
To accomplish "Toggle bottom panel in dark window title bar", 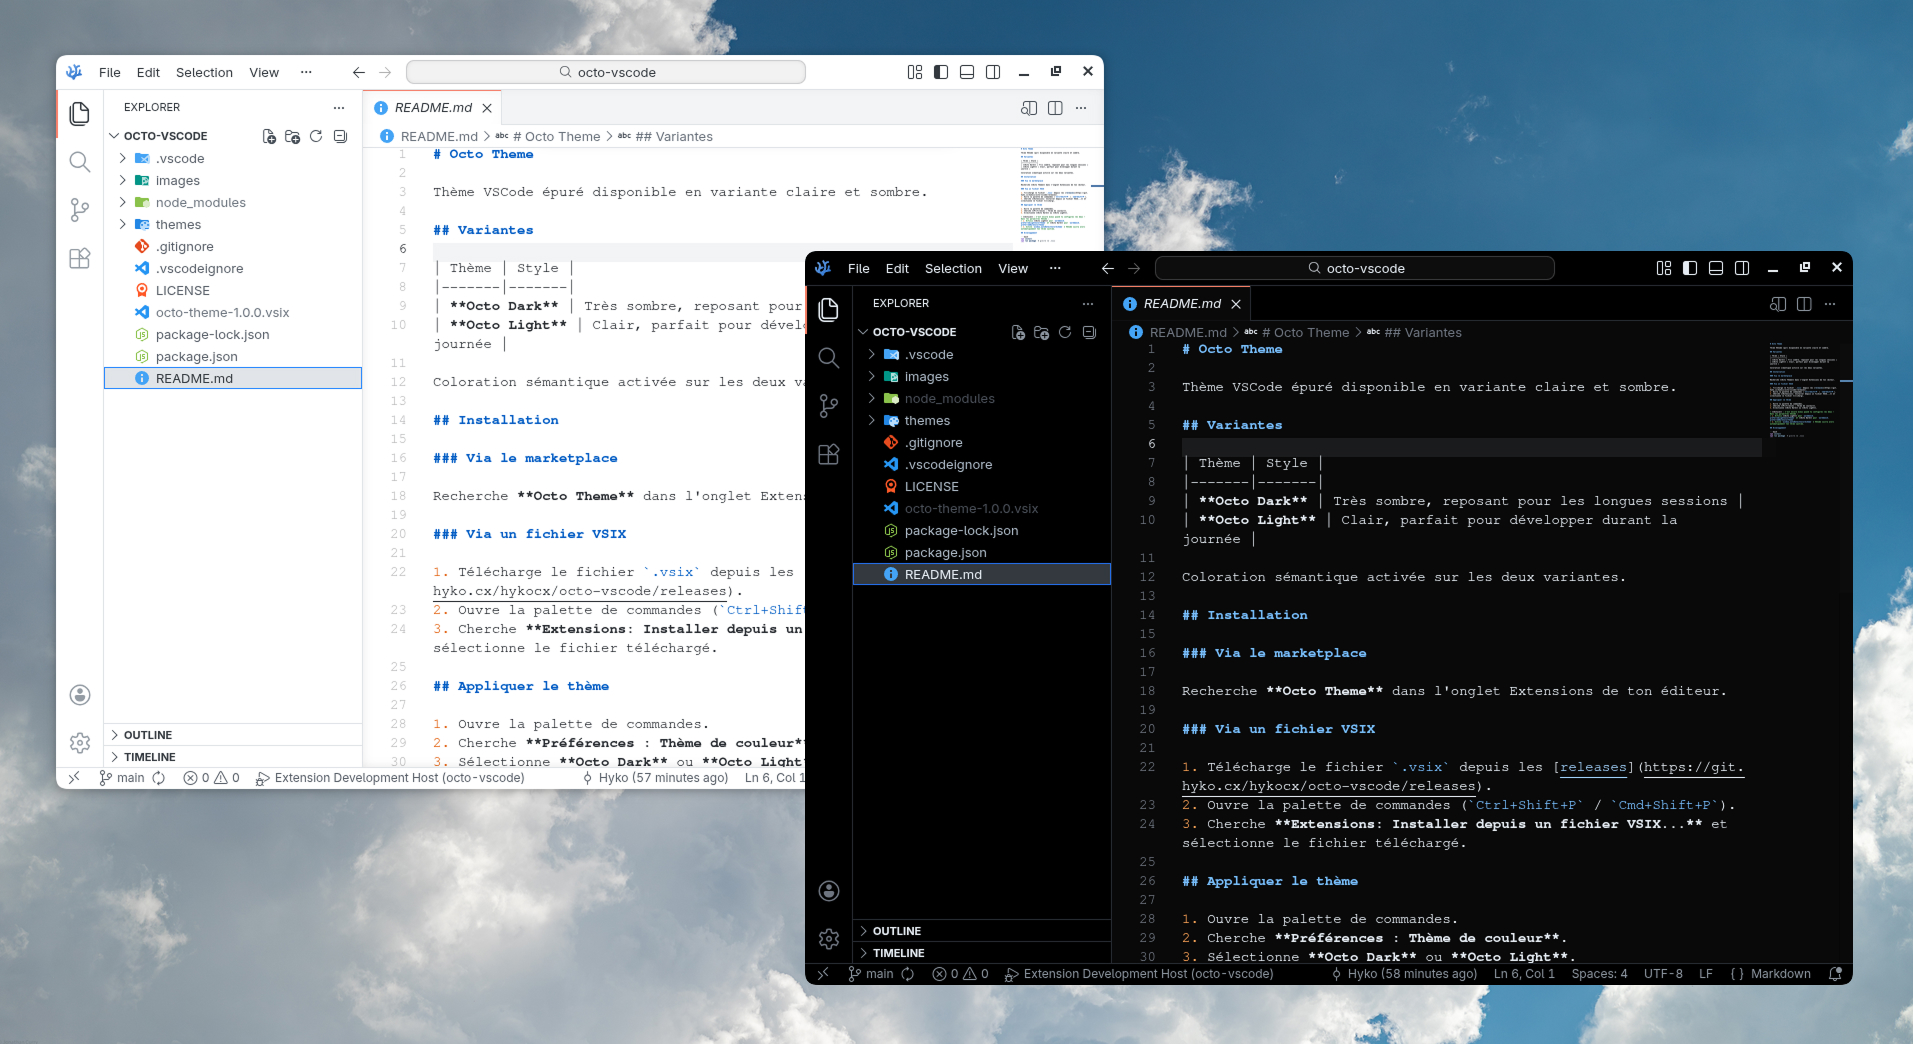I will (x=1716, y=268).
